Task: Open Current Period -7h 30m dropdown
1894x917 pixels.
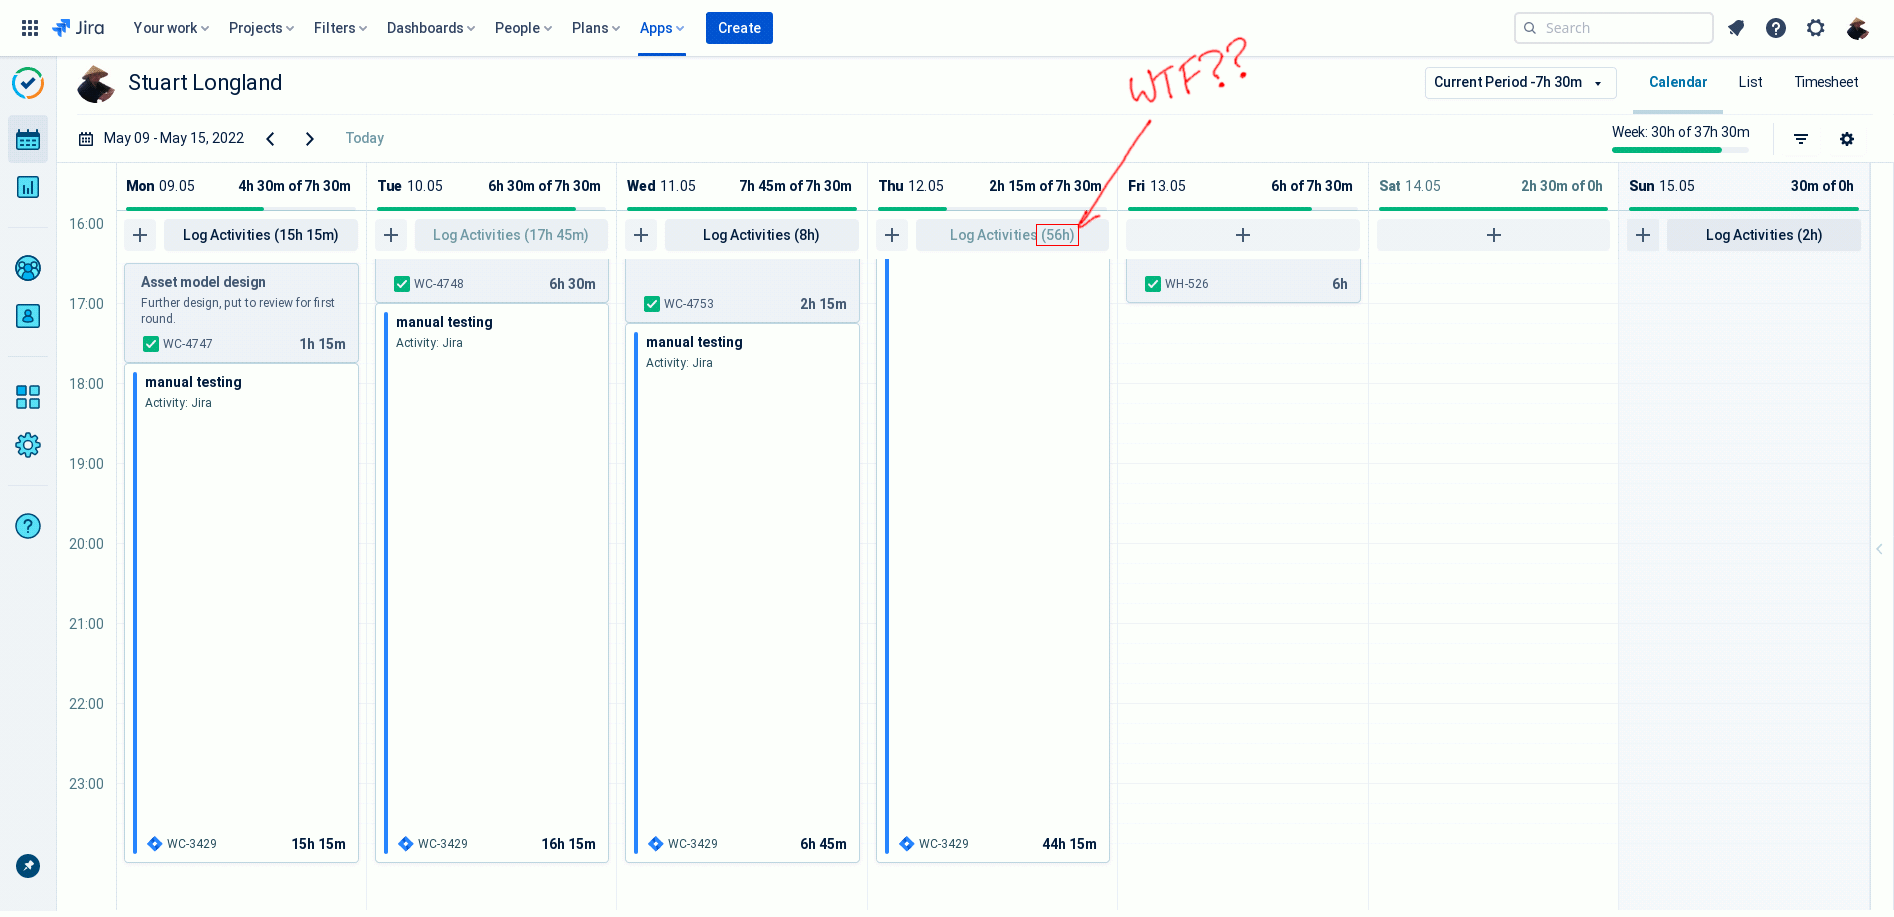Action: pyautogui.click(x=1520, y=83)
